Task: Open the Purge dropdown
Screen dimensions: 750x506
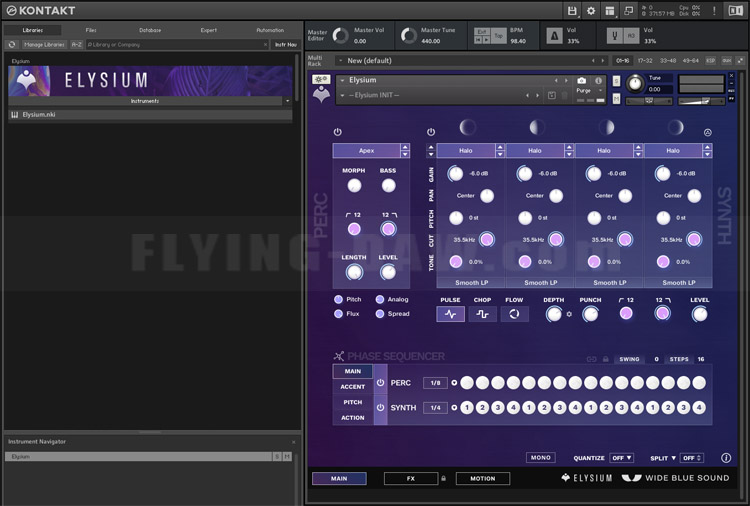Action: tap(589, 90)
